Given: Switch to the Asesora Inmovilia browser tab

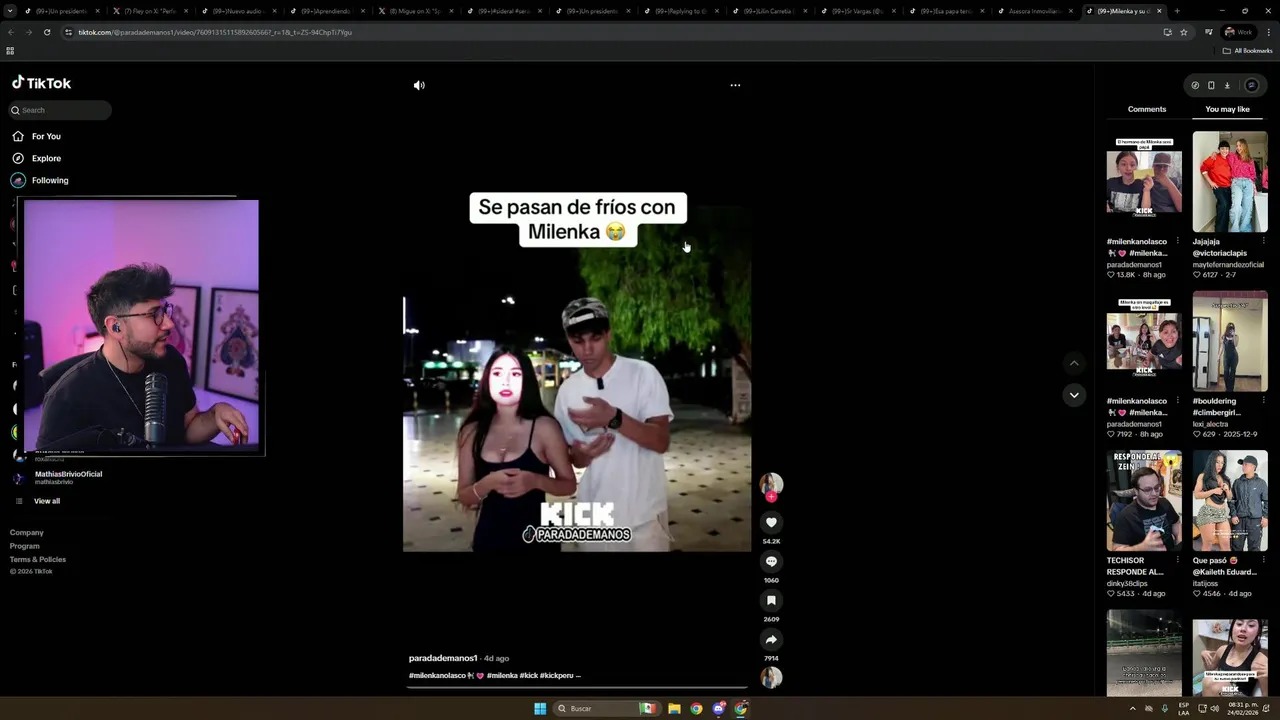Looking at the screenshot, I should [x=1038, y=11].
